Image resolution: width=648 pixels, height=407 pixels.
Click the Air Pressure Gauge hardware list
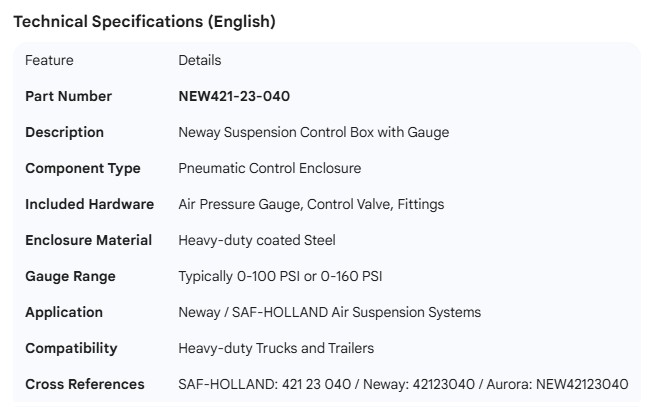311,204
